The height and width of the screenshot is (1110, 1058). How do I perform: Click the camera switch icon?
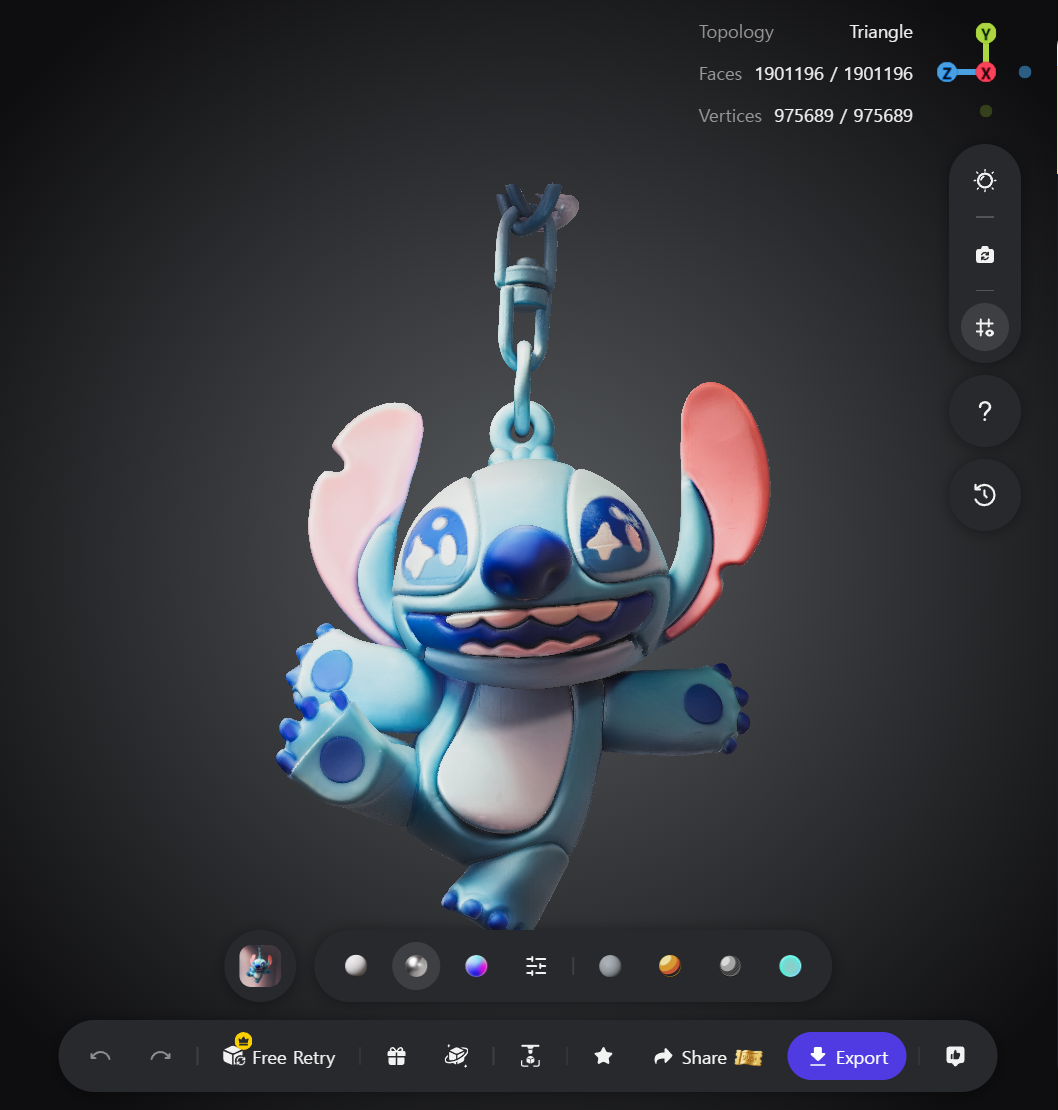[x=984, y=255]
